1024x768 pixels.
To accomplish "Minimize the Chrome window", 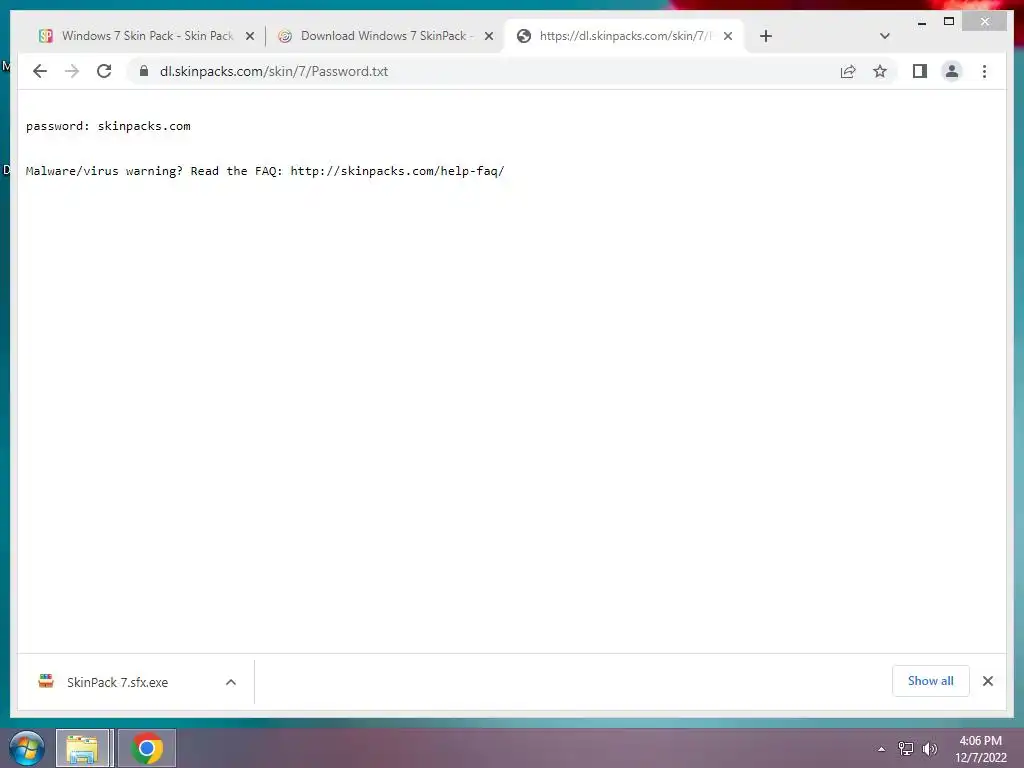I will [x=922, y=22].
